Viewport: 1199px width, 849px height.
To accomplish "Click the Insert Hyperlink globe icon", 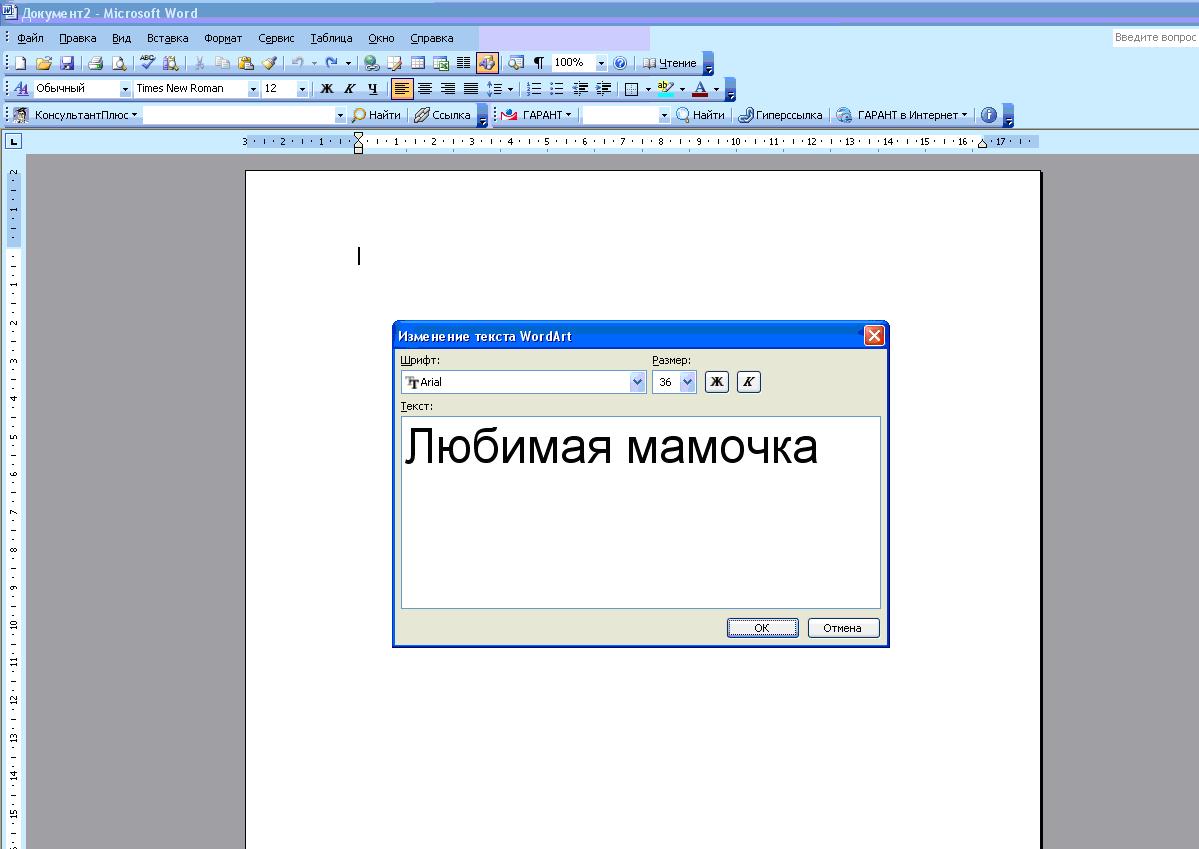I will [x=372, y=63].
